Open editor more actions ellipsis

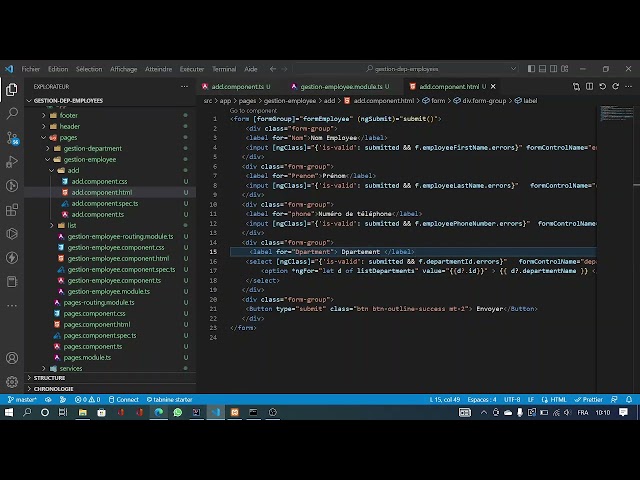pos(629,87)
